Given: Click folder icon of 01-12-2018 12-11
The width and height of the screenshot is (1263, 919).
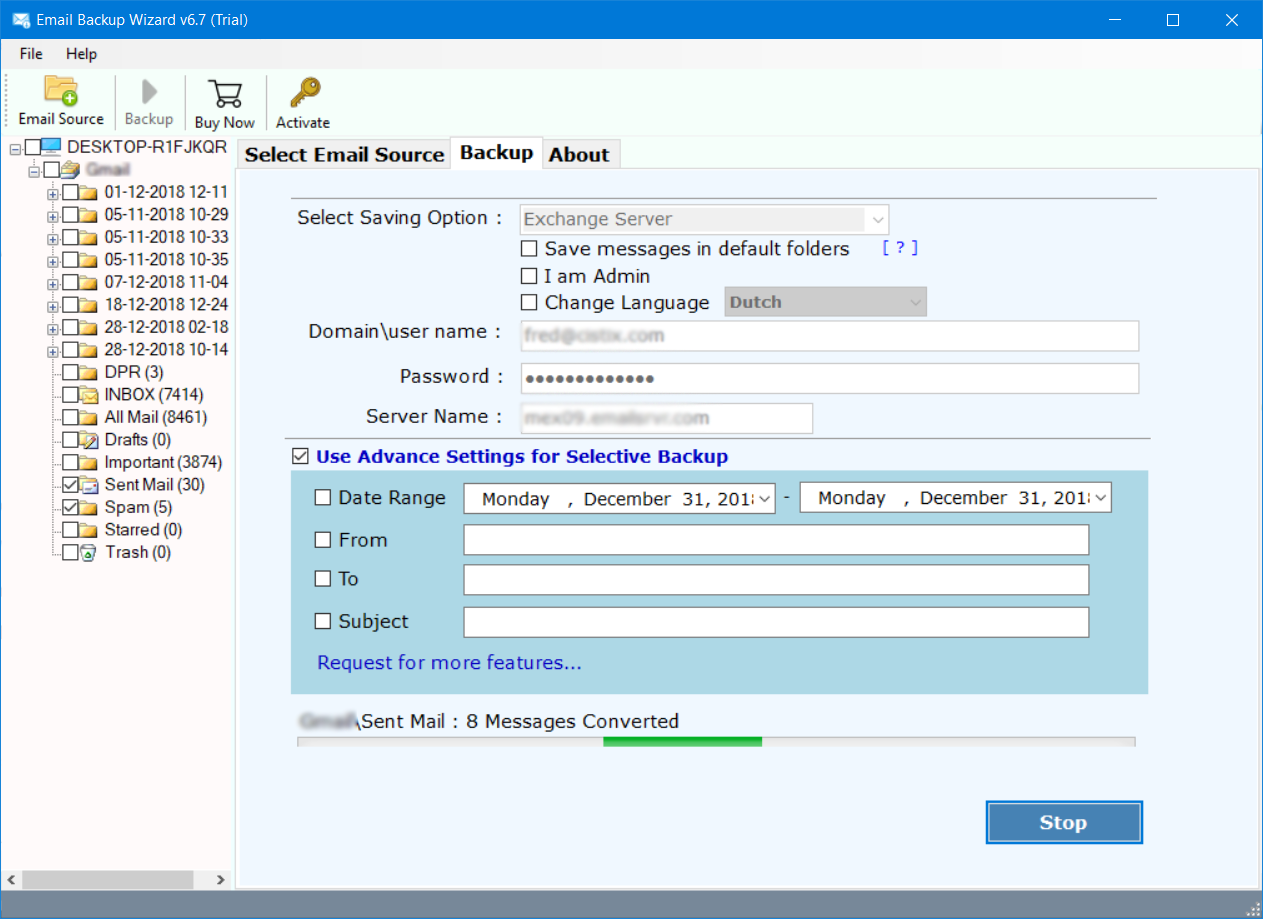Looking at the screenshot, I should point(89,192).
